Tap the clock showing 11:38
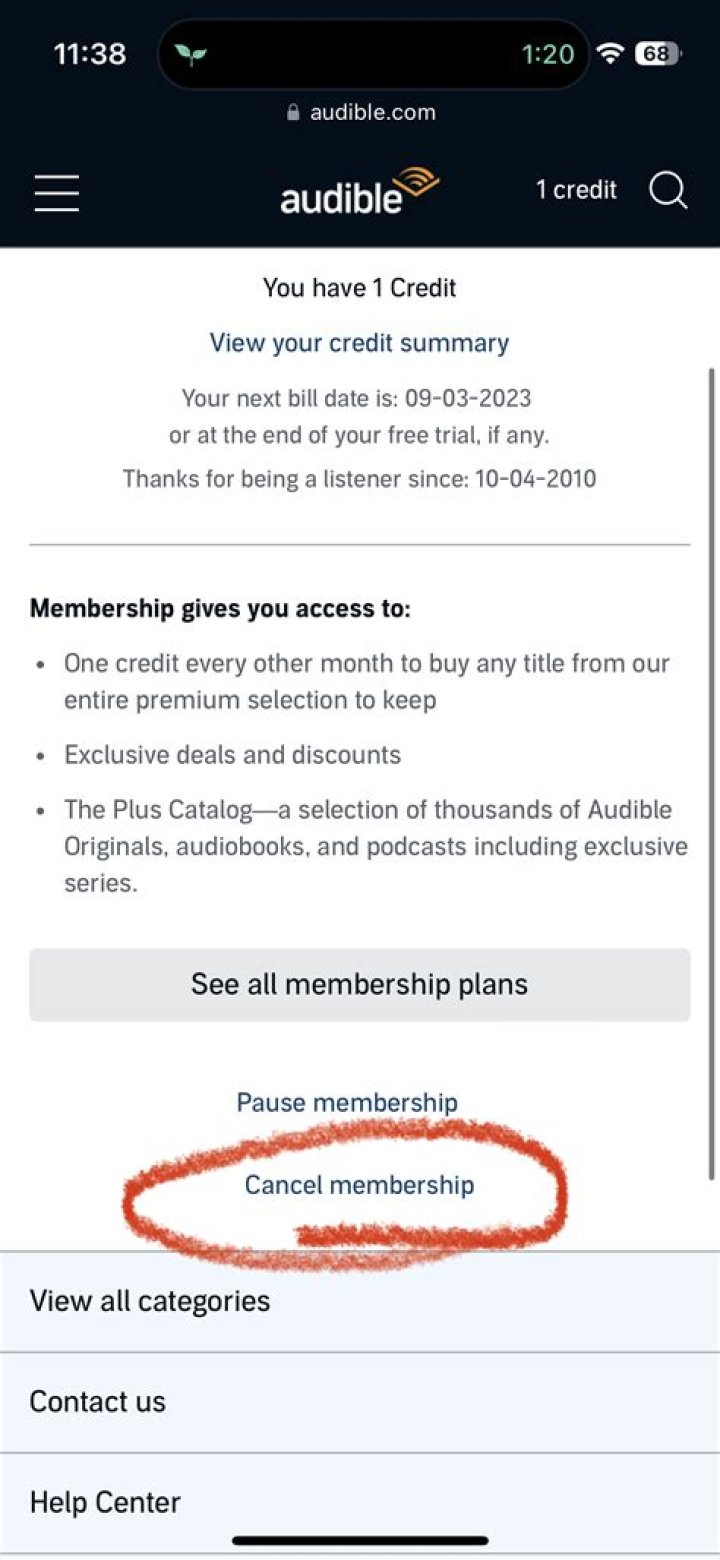Screen dimensions: 720x1560 tap(88, 52)
